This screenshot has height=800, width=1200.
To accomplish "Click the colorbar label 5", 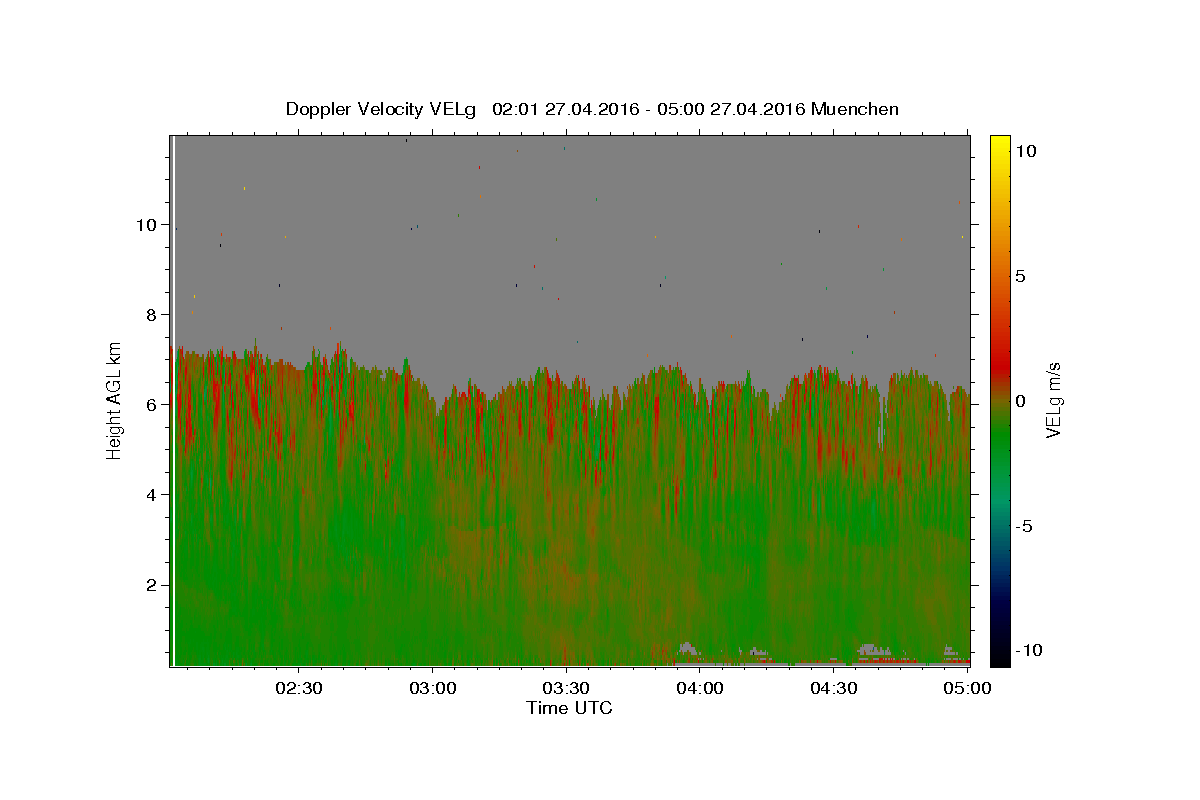I will coord(1020,276).
